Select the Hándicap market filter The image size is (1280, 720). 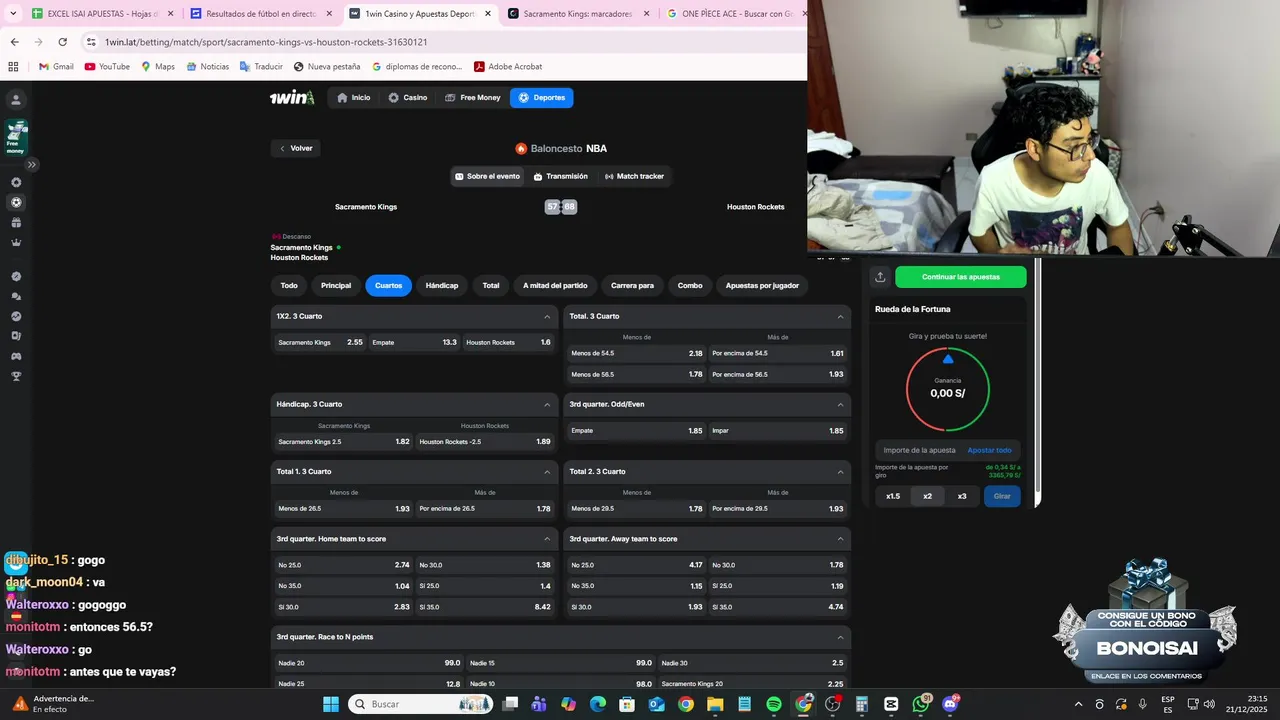coord(442,285)
